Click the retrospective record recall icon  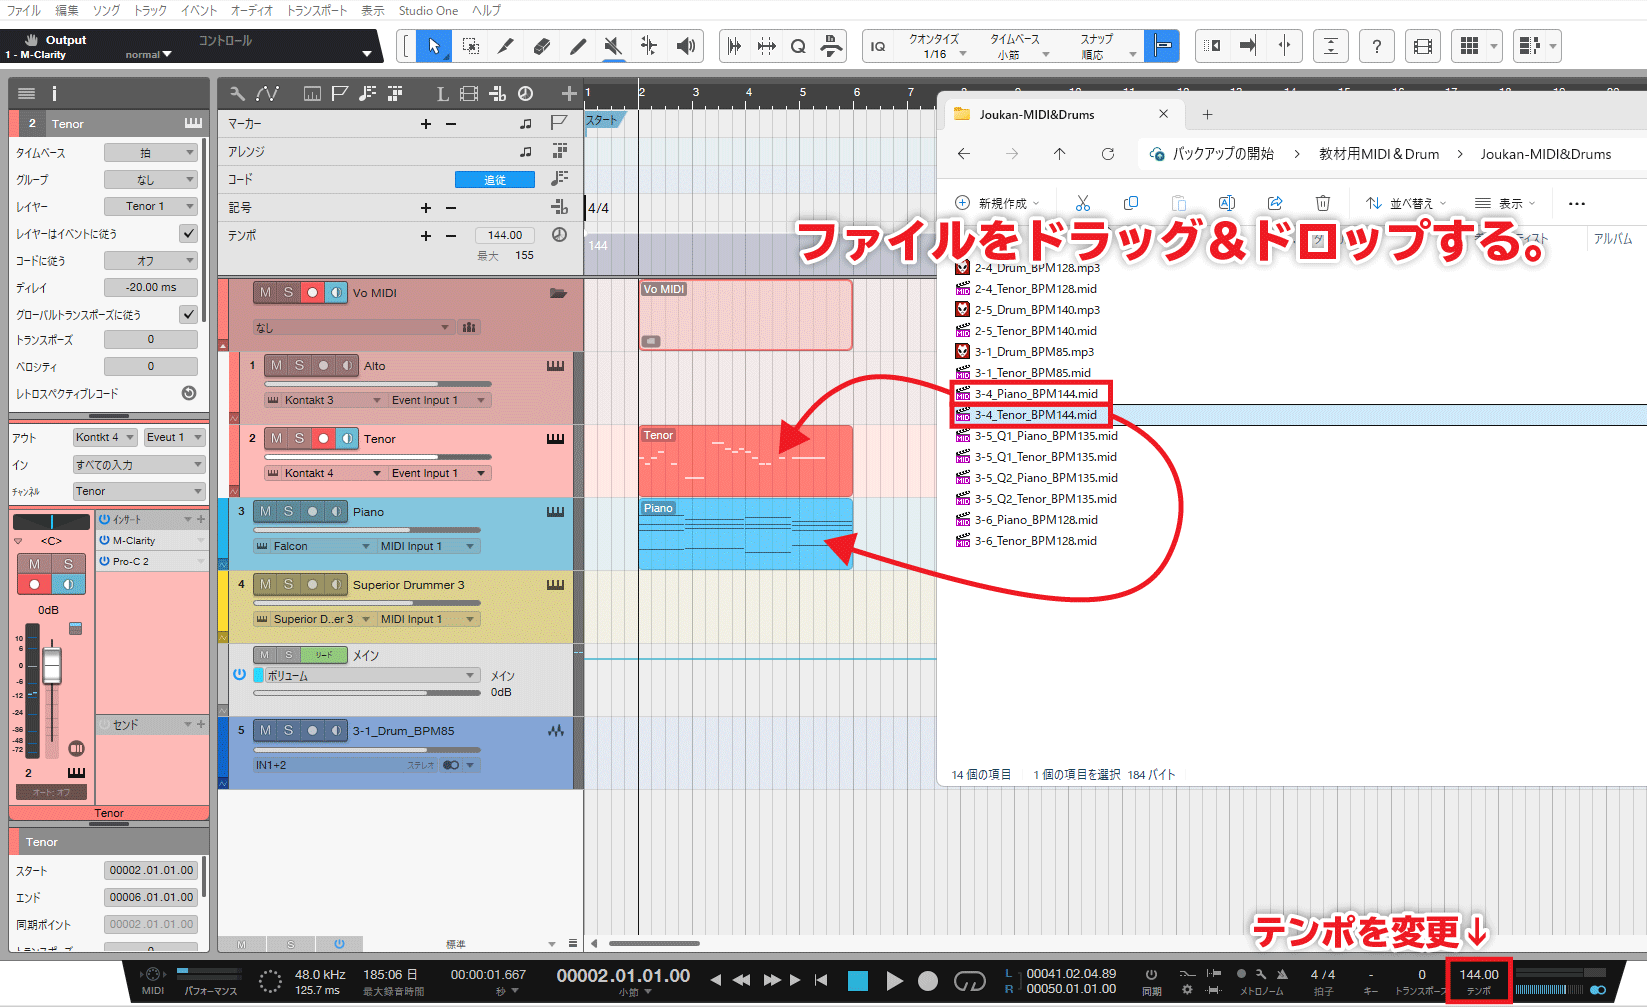click(189, 393)
